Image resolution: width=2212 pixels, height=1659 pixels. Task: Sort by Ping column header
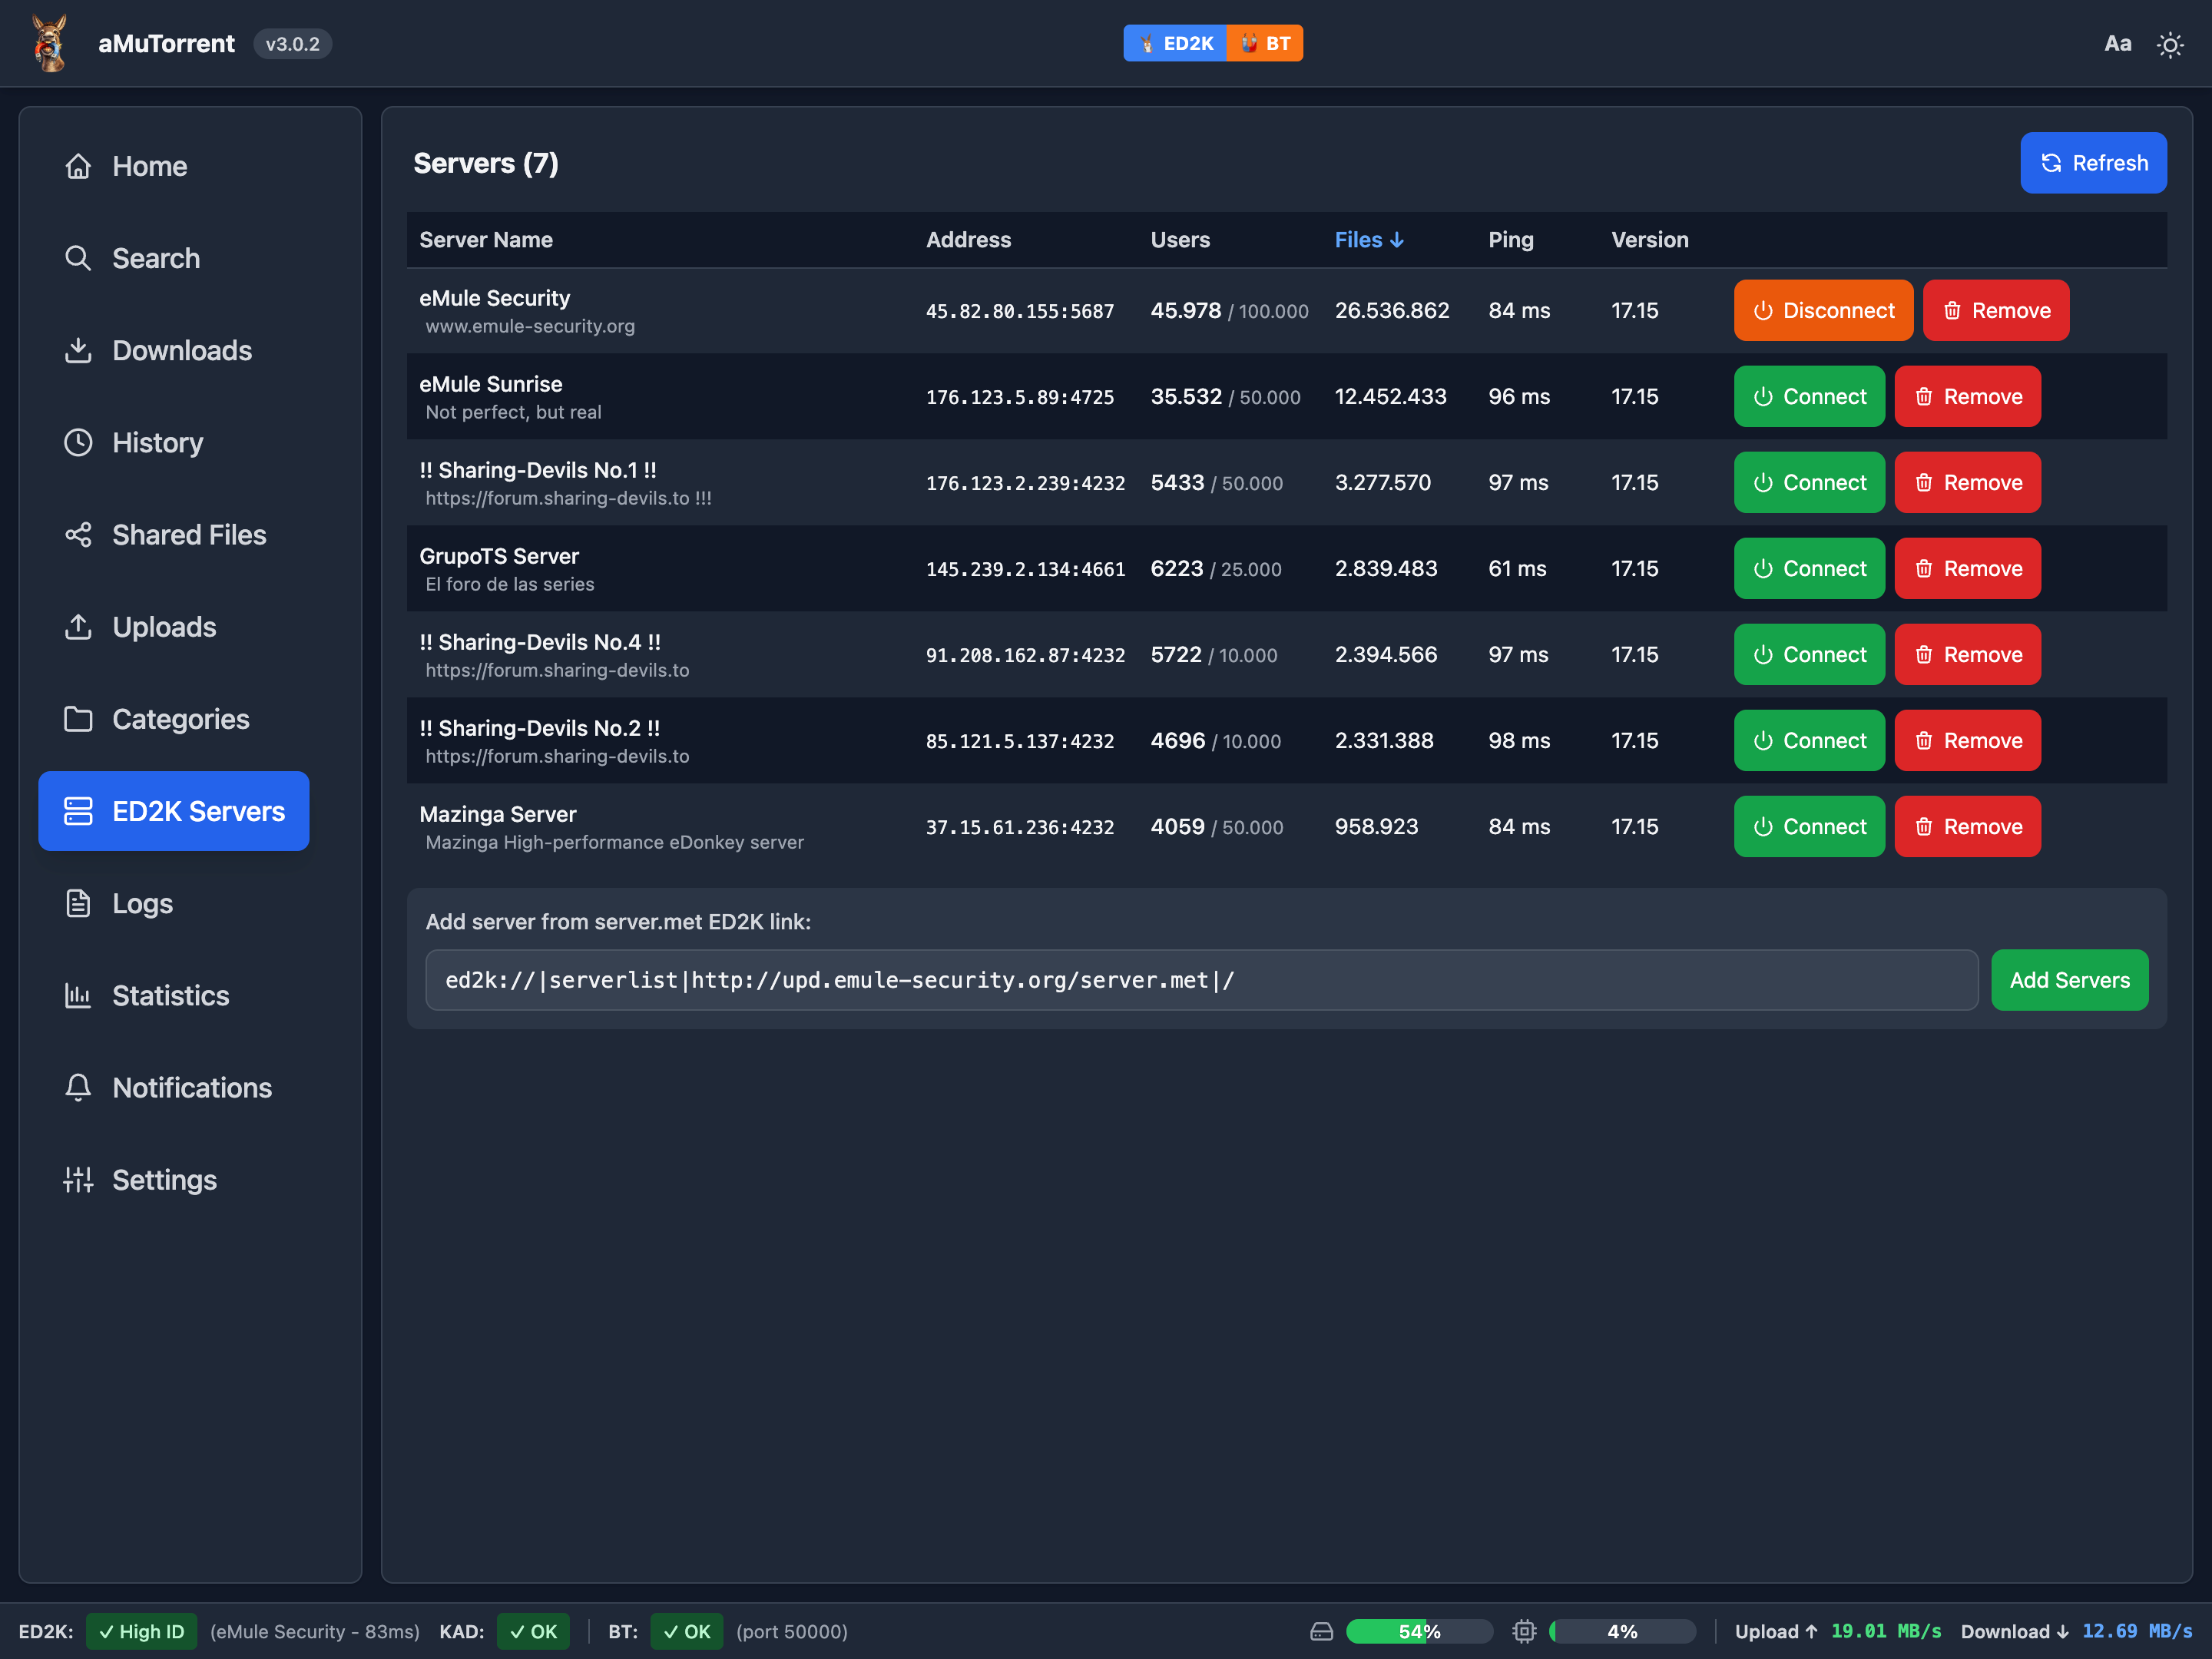click(1510, 240)
